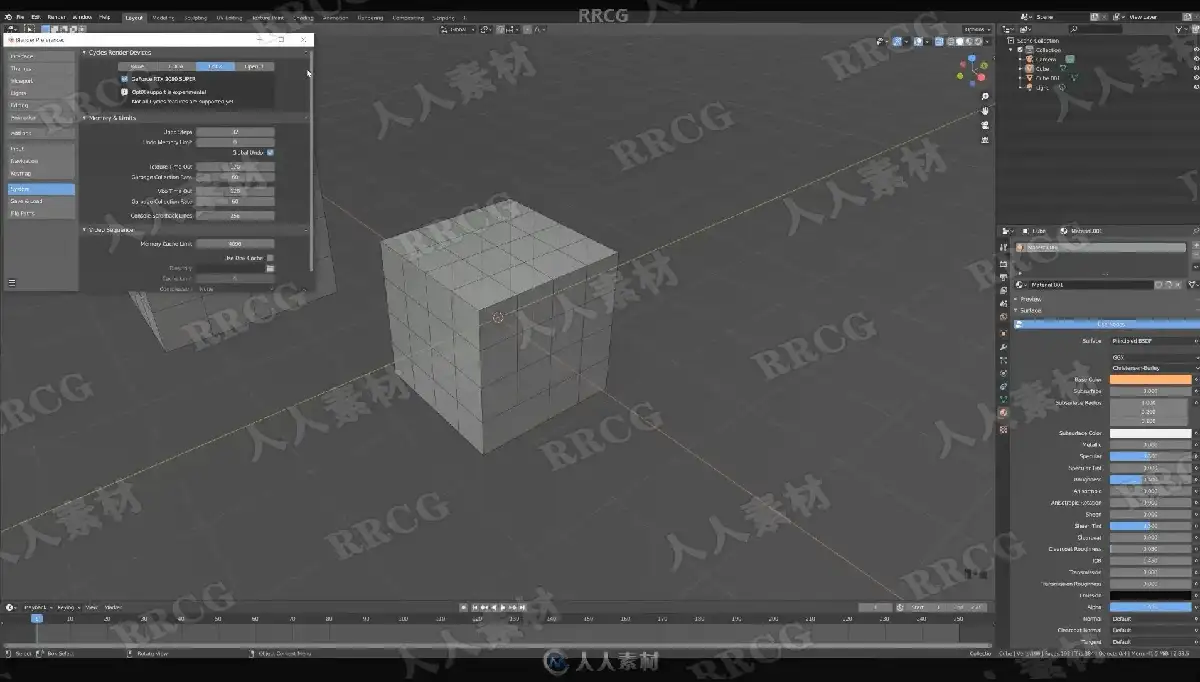Click the zoom magnifier viewport icon
1200x682 pixels.
click(985, 97)
